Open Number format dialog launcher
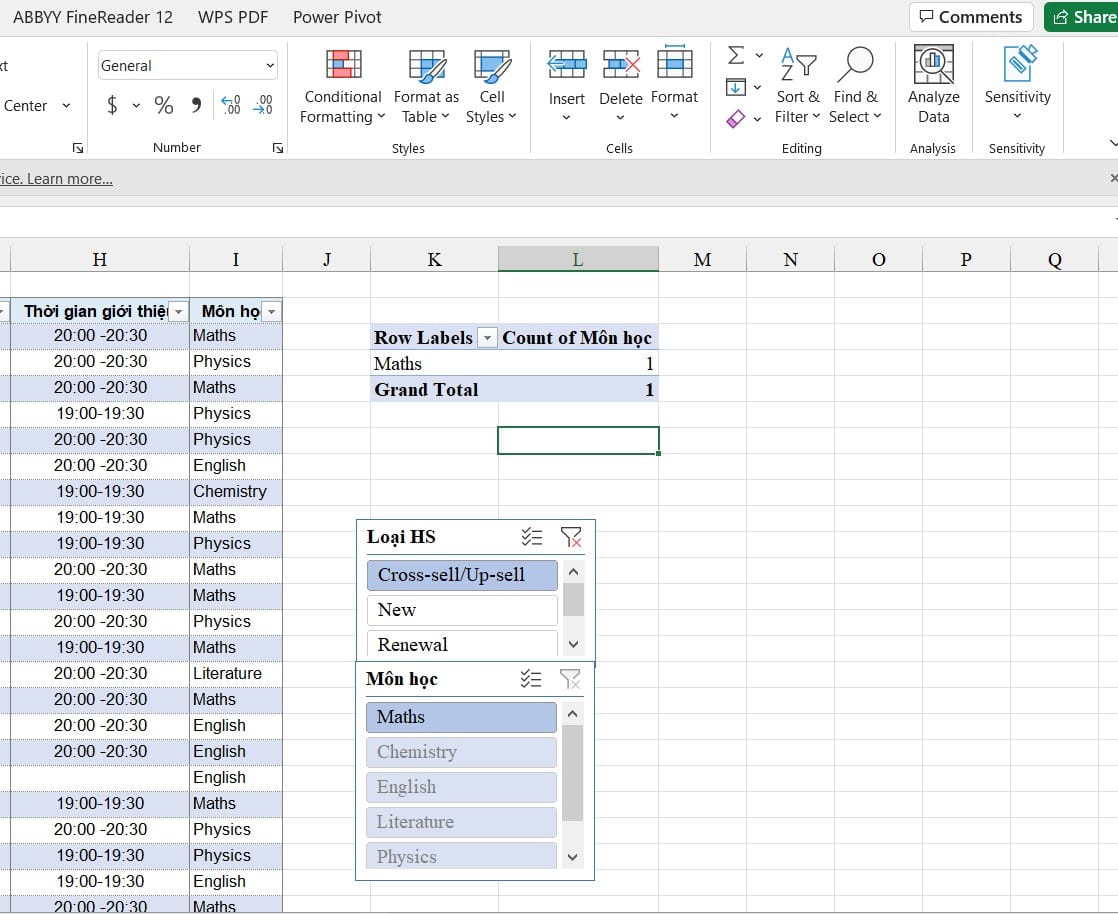1118x914 pixels. pyautogui.click(x=278, y=148)
